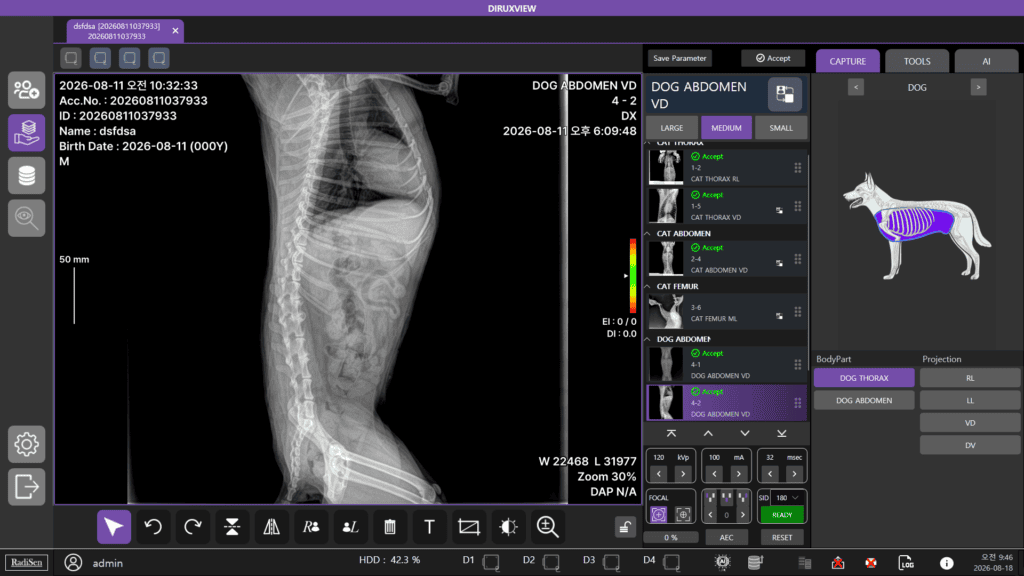
Task: Select SMALL patient size
Action: pos(781,128)
